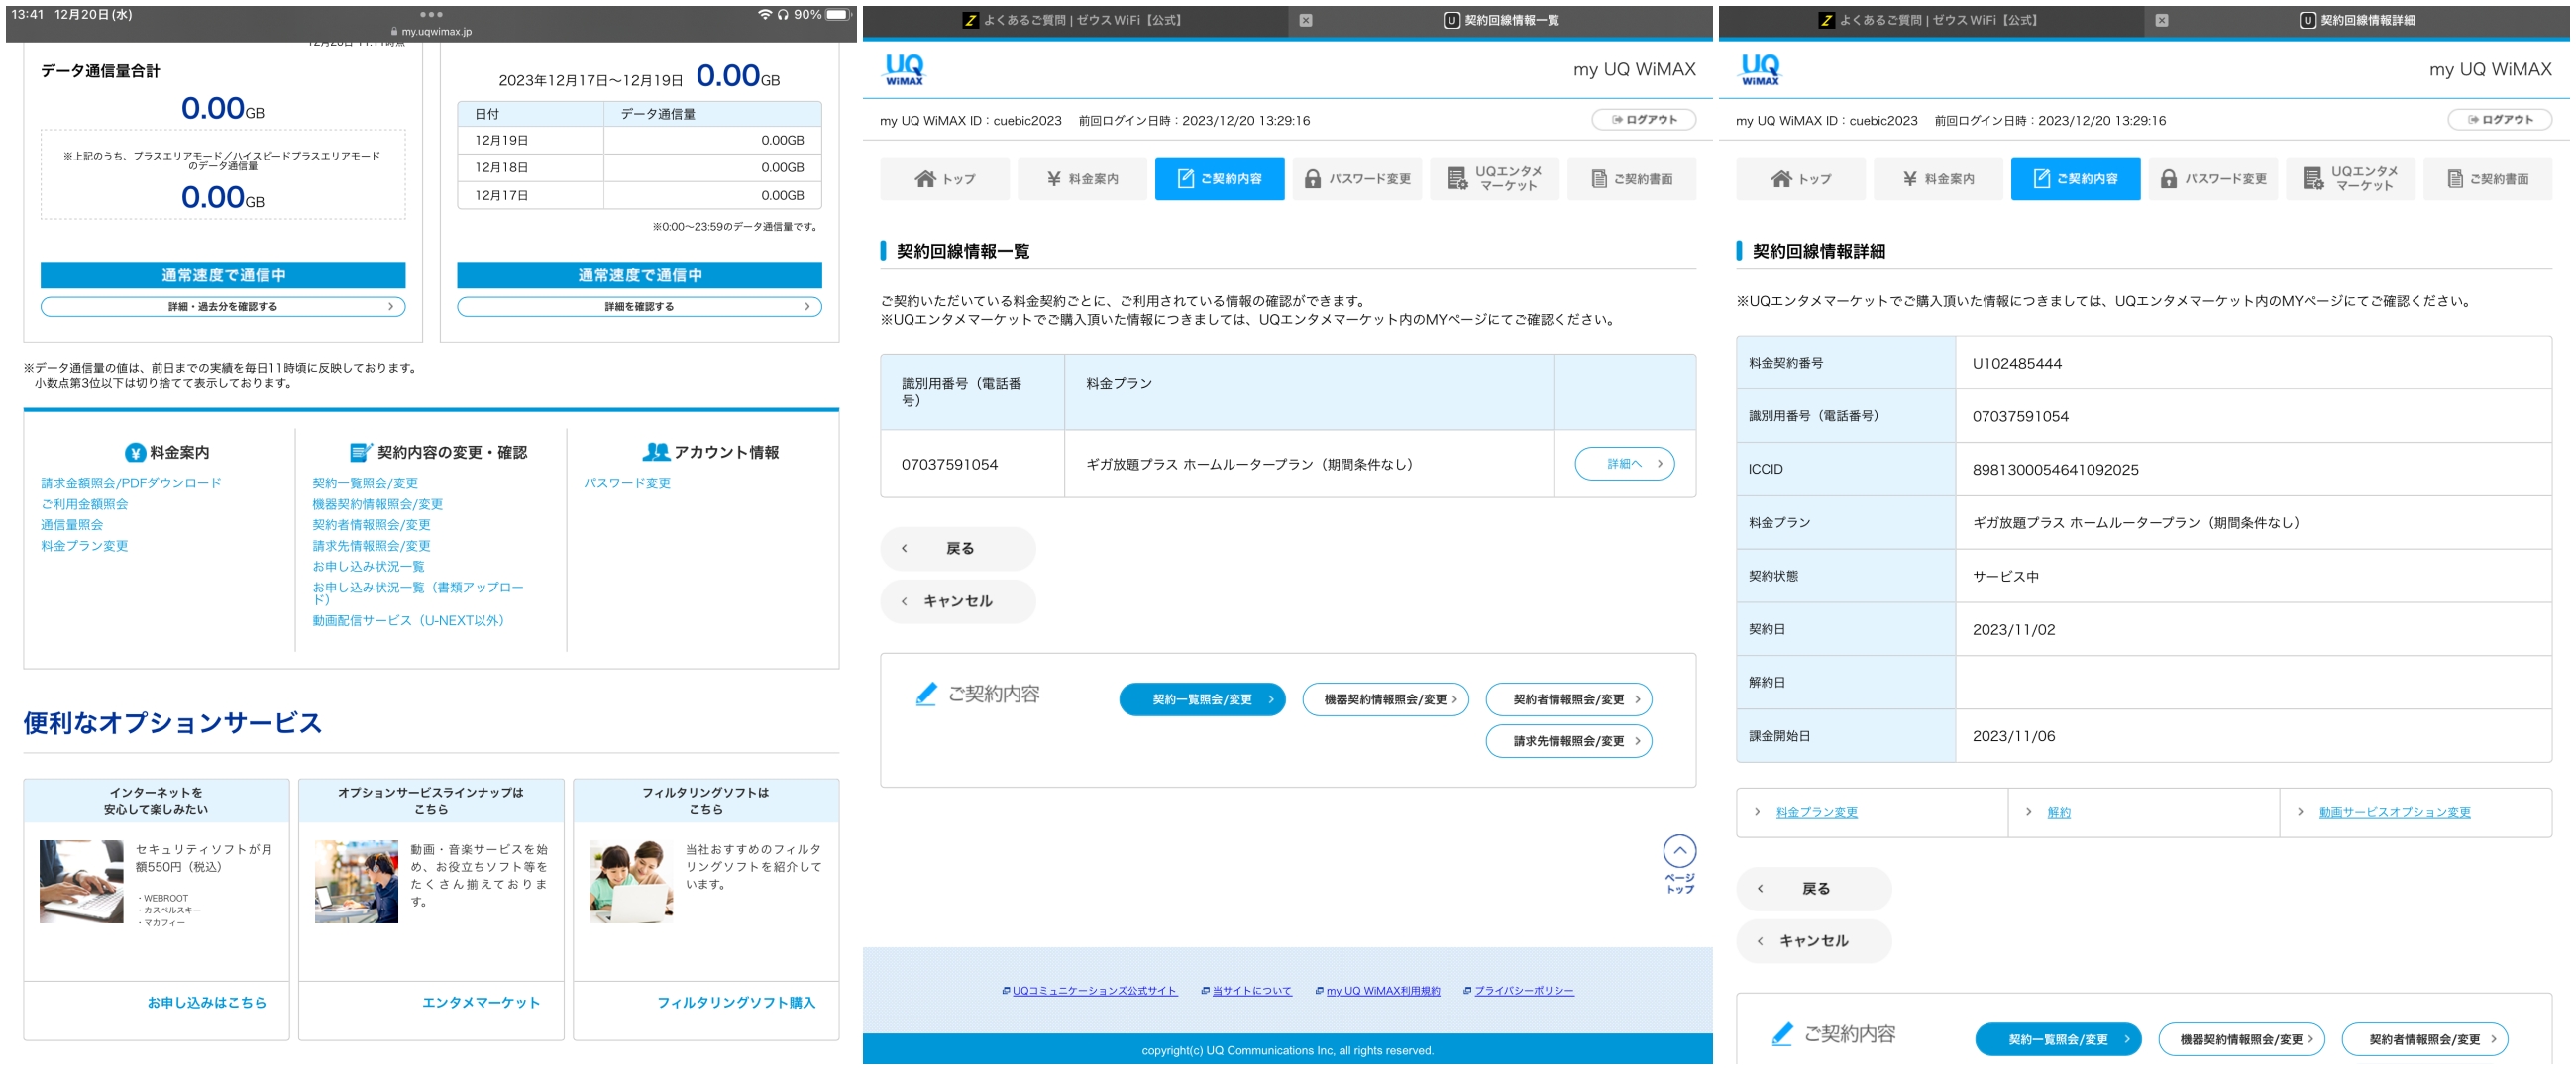Viewport: 2576px width, 1070px height.
Task: Open トップ home menu in right window
Action: [1801, 179]
